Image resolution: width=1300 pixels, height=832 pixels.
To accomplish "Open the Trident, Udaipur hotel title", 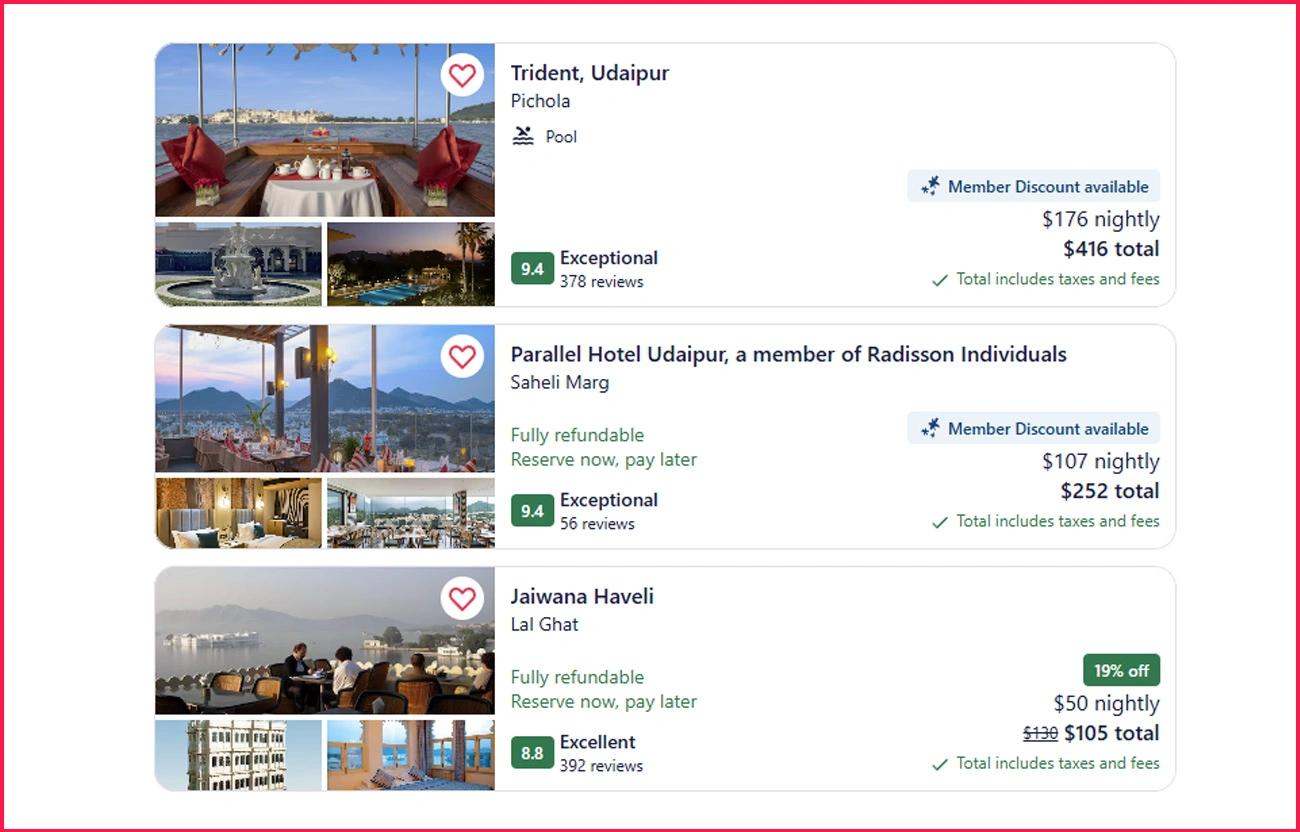I will (x=590, y=73).
